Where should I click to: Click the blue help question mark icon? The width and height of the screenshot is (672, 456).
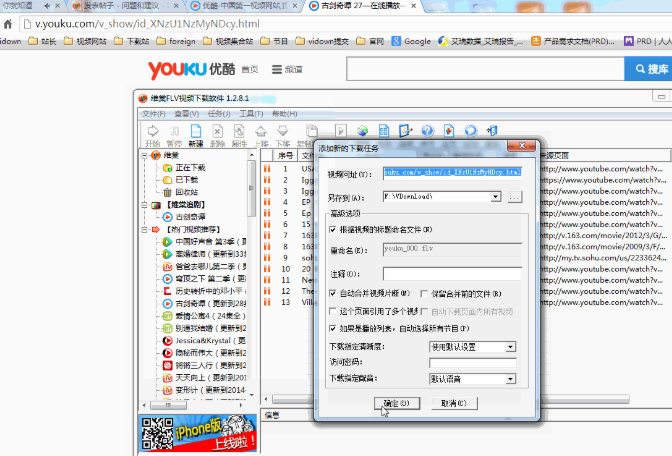click(x=426, y=131)
